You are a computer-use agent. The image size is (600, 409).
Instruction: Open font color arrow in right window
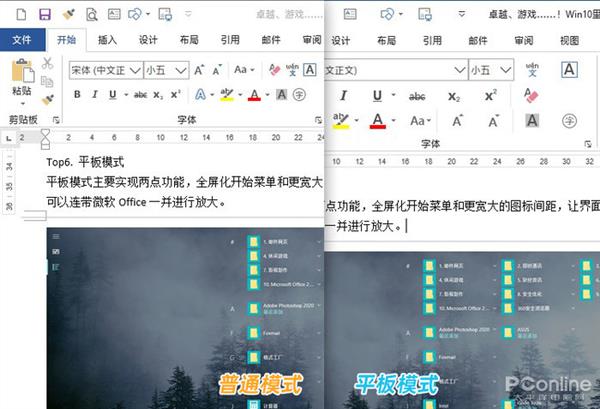[393, 121]
